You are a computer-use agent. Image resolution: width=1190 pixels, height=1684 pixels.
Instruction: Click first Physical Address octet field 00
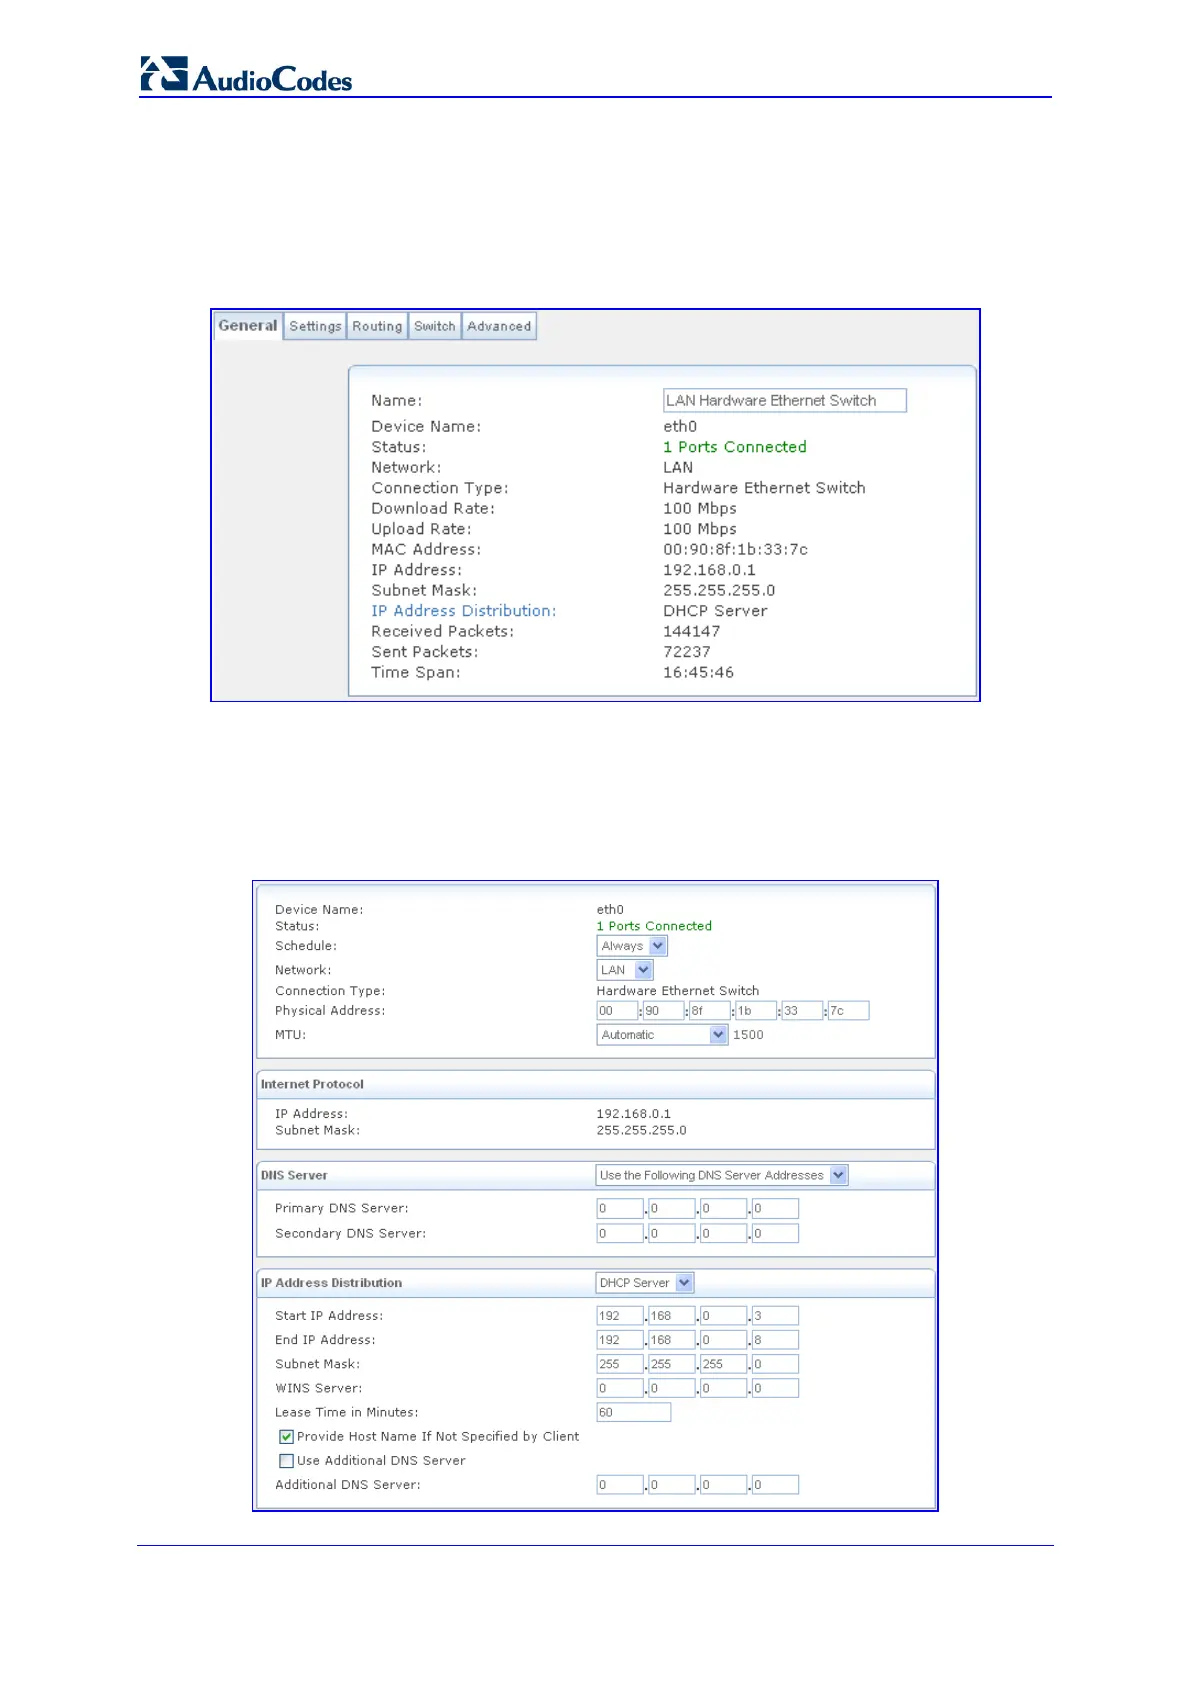[618, 1011]
